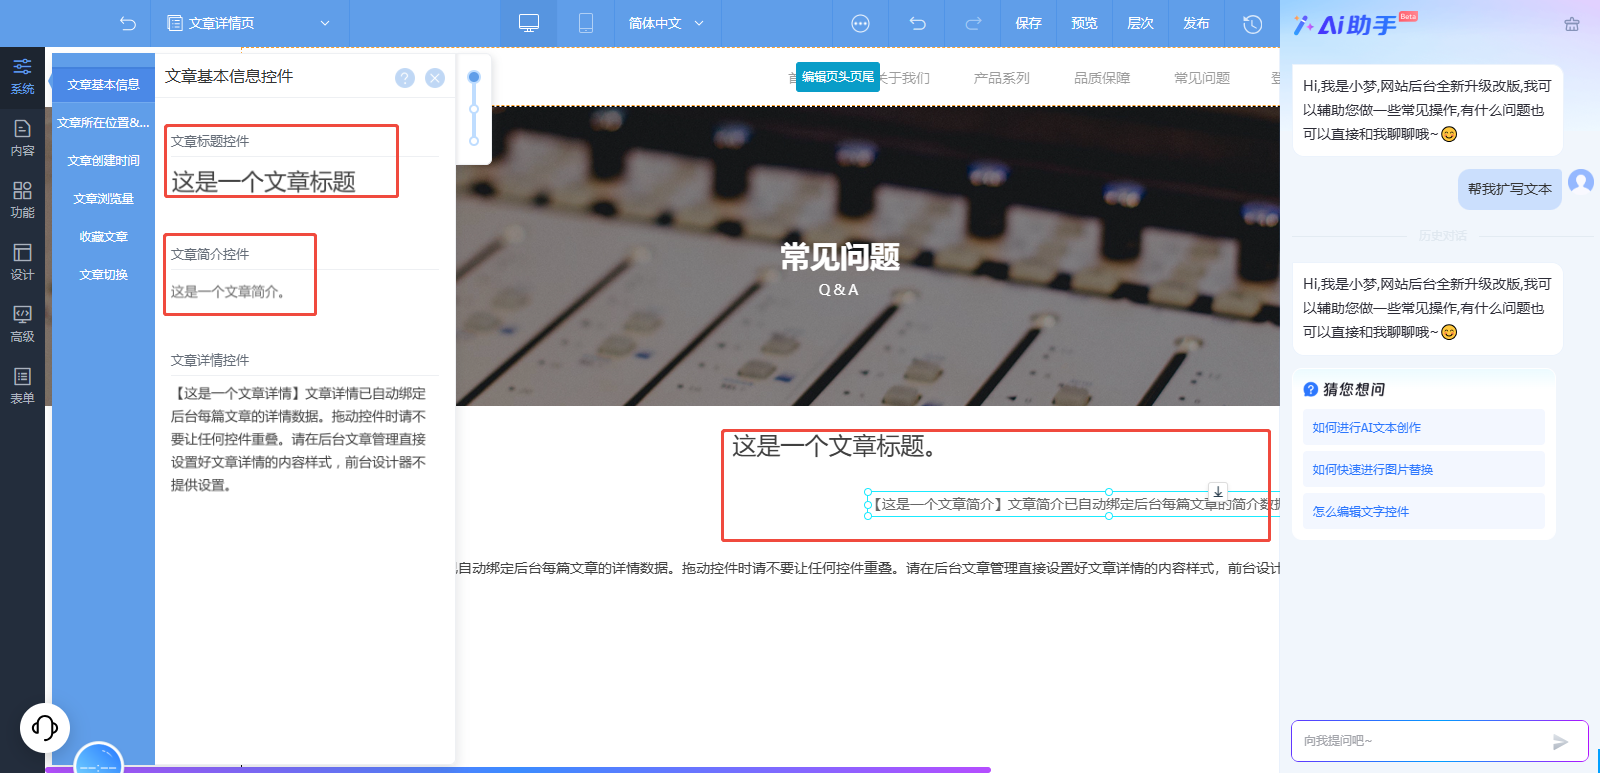Image resolution: width=1600 pixels, height=773 pixels.
Task: Click the 猜您想问 question icon
Action: (x=1310, y=390)
